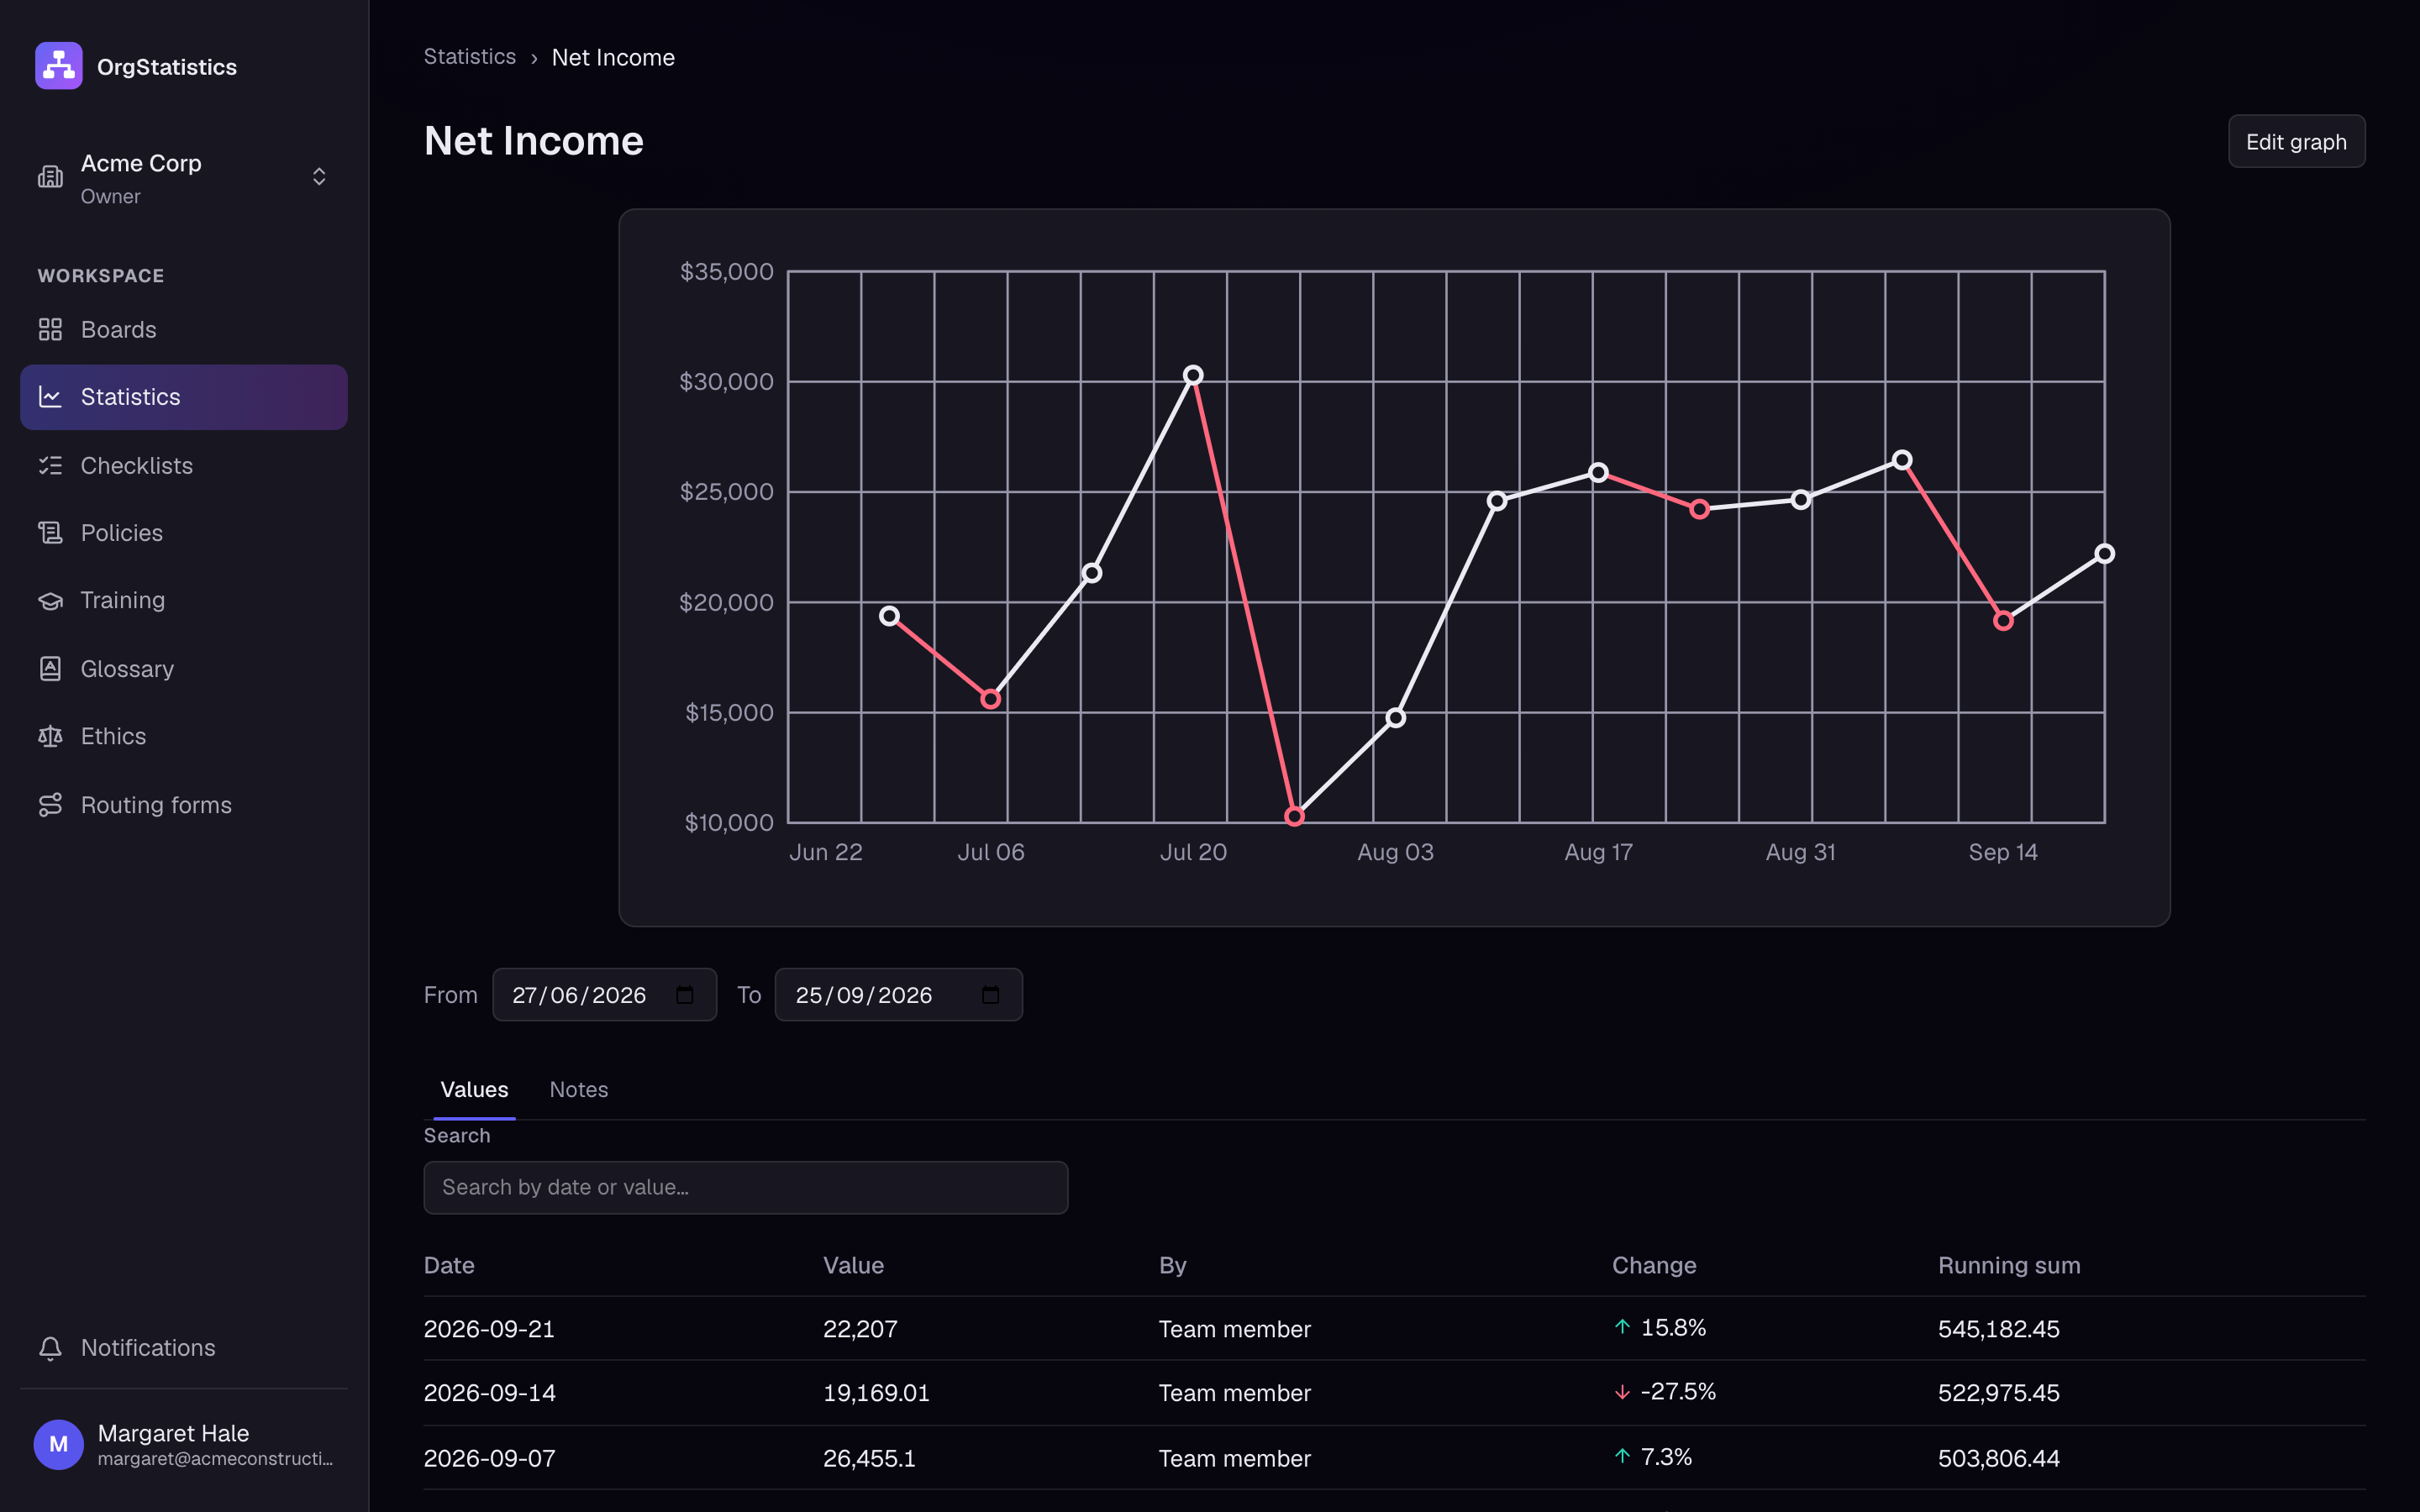Click the OrgStatistics logo icon
The height and width of the screenshot is (1512, 2420).
[x=59, y=66]
